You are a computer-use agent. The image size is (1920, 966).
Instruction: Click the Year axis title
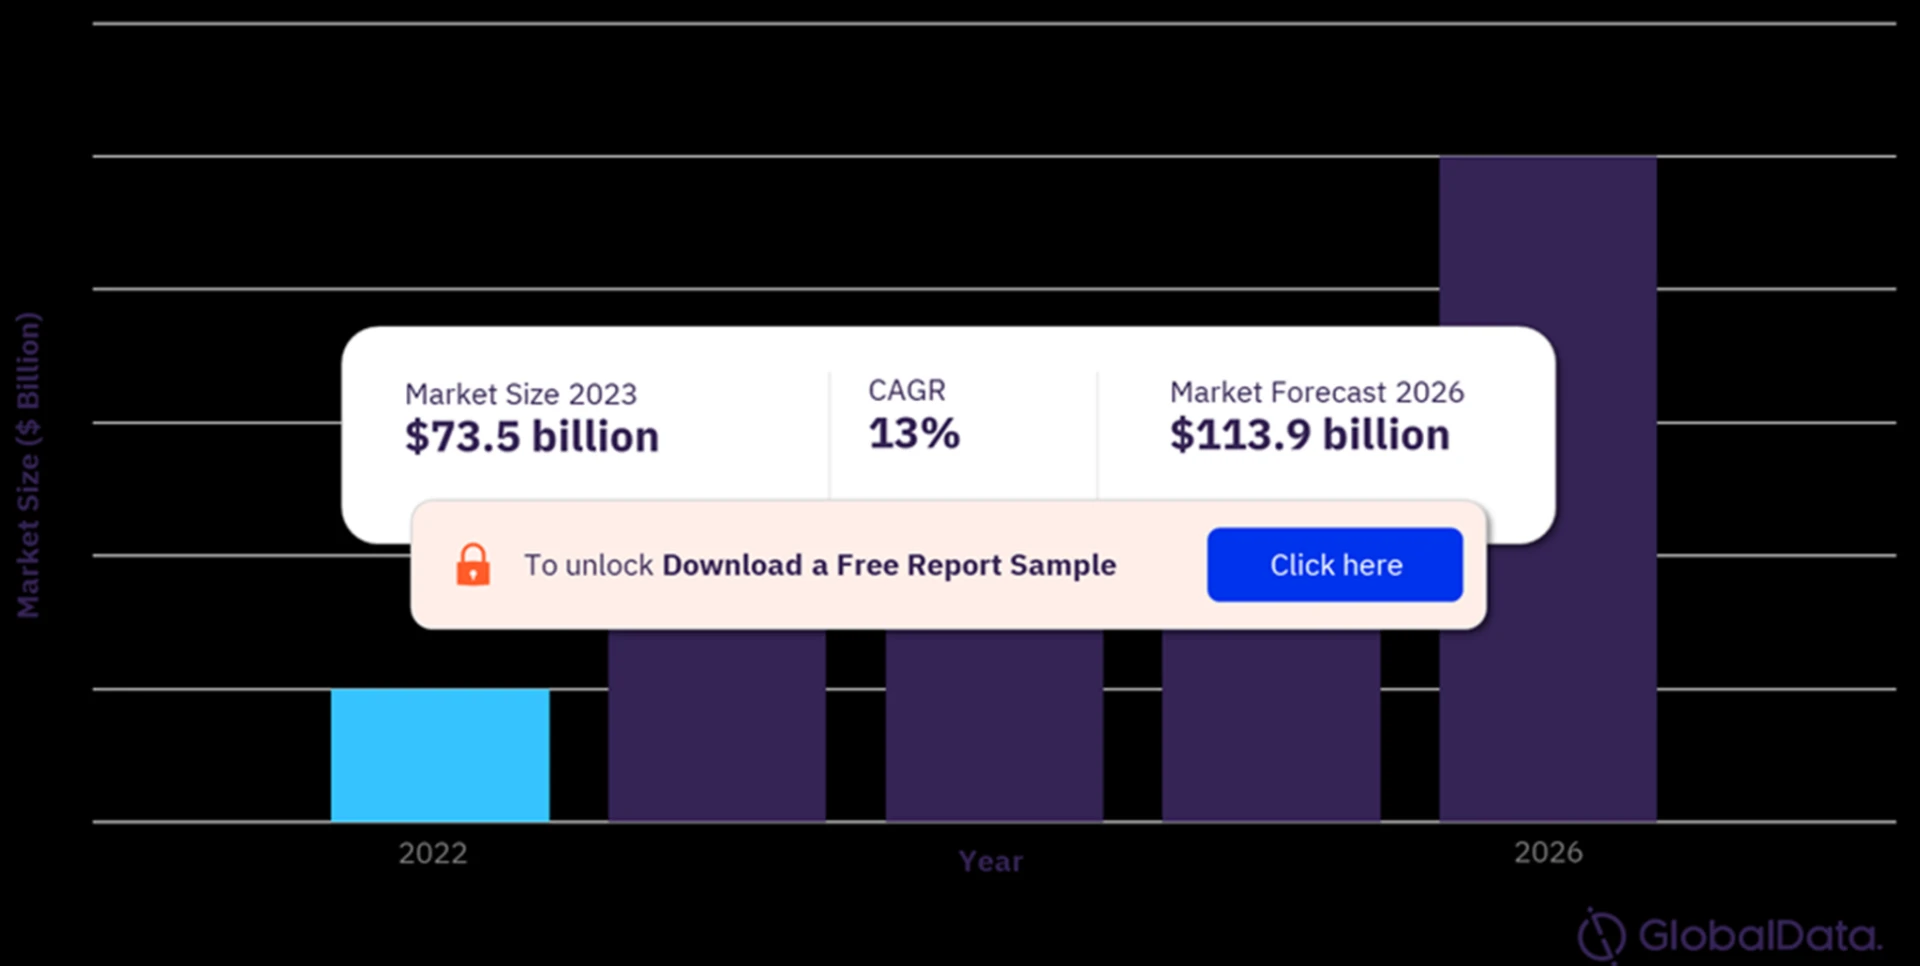[990, 861]
